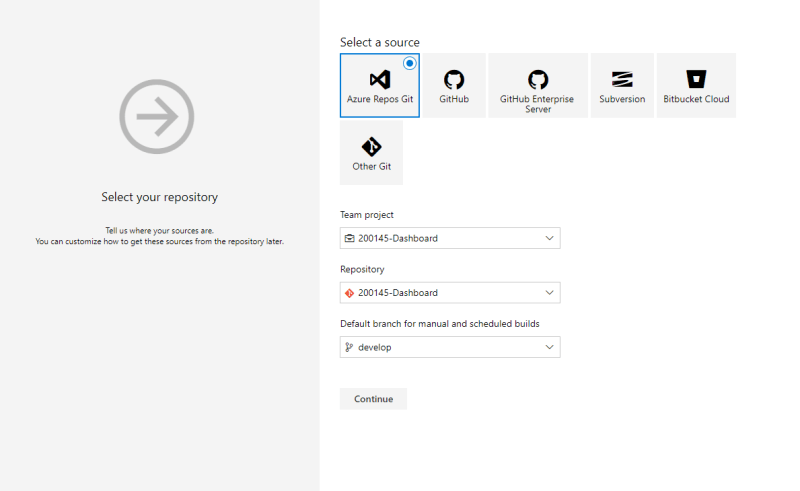Click the Continue button
Viewport: 800px width, 491px height.
[x=373, y=399]
